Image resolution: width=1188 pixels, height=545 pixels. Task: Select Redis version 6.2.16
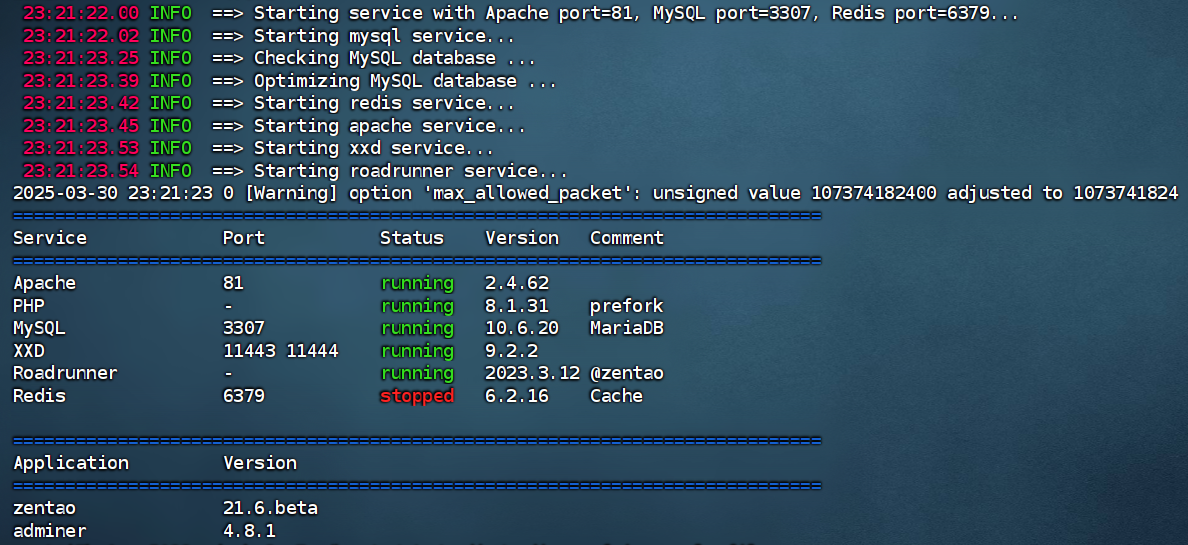tap(517, 396)
